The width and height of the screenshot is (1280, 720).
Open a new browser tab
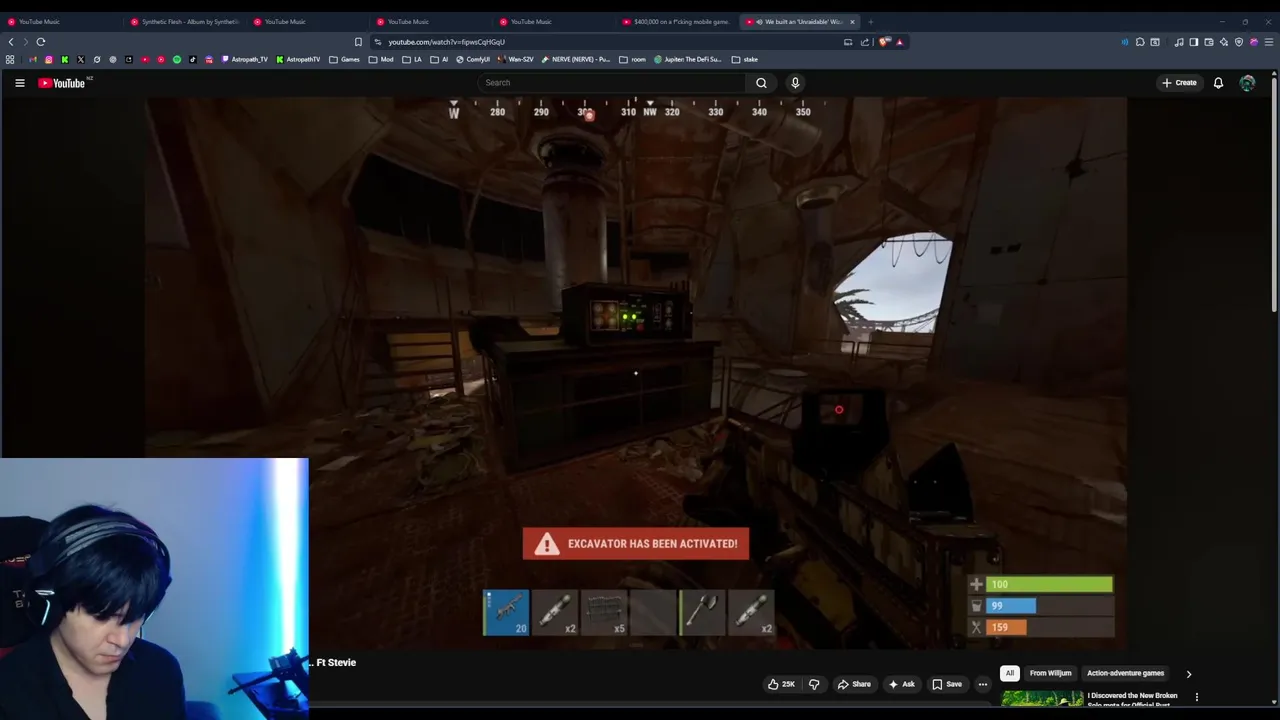click(x=871, y=21)
